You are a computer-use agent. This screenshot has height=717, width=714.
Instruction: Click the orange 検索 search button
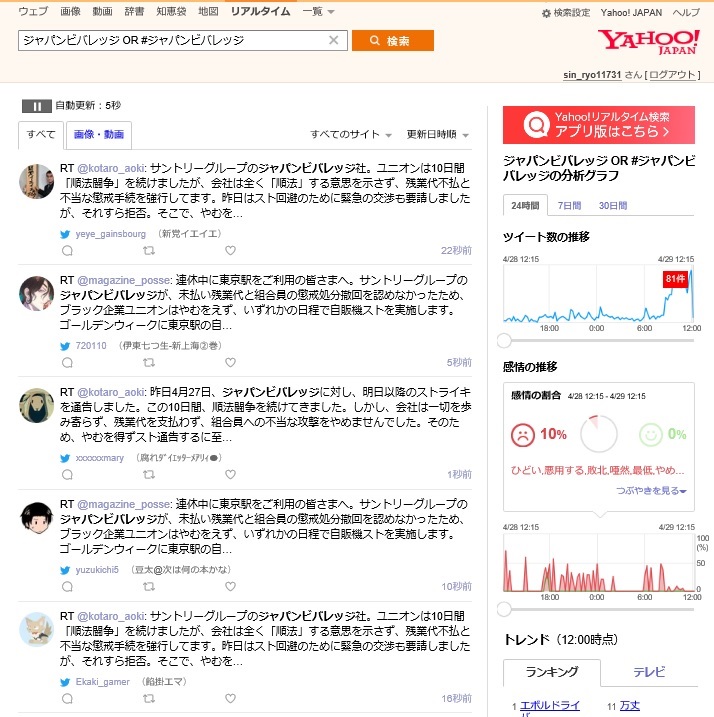click(392, 41)
